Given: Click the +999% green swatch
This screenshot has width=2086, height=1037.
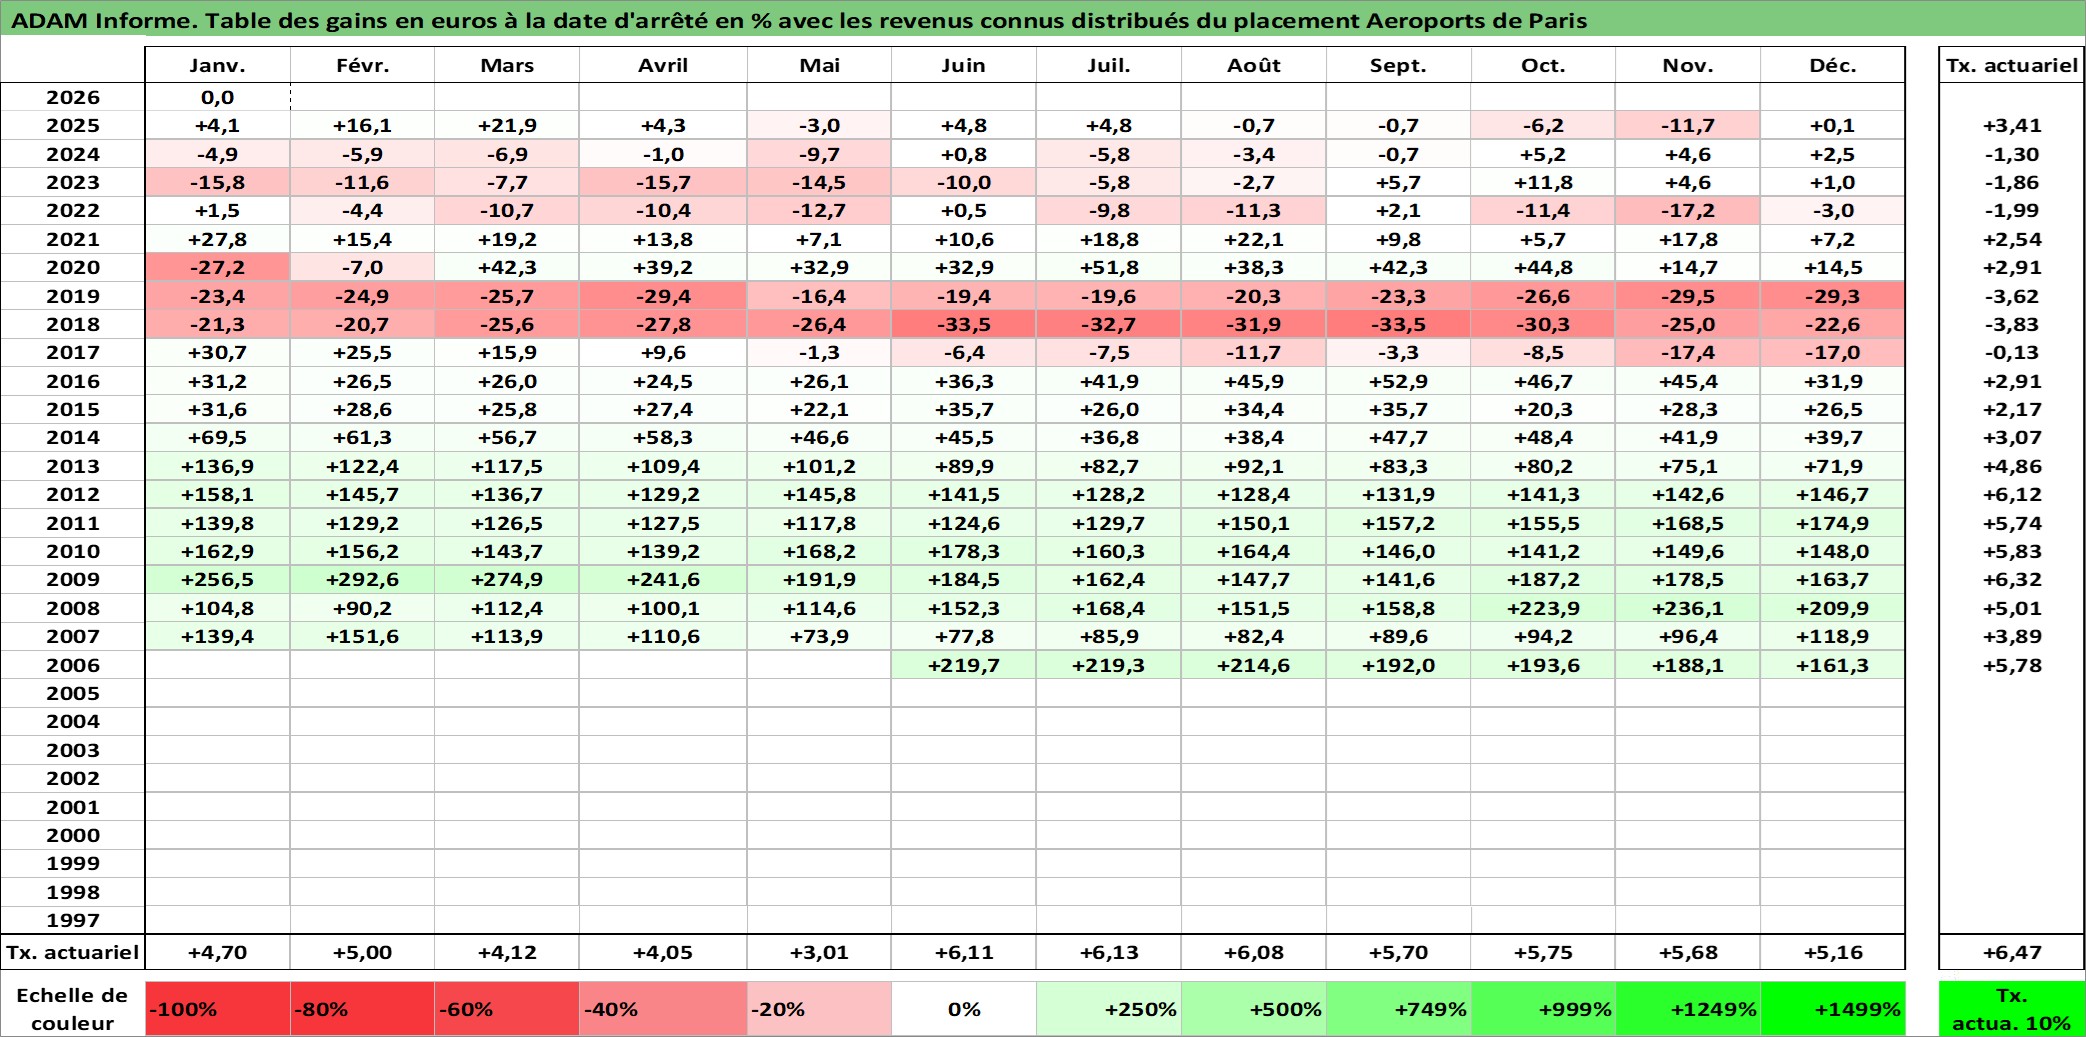Looking at the screenshot, I should [x=1543, y=1009].
